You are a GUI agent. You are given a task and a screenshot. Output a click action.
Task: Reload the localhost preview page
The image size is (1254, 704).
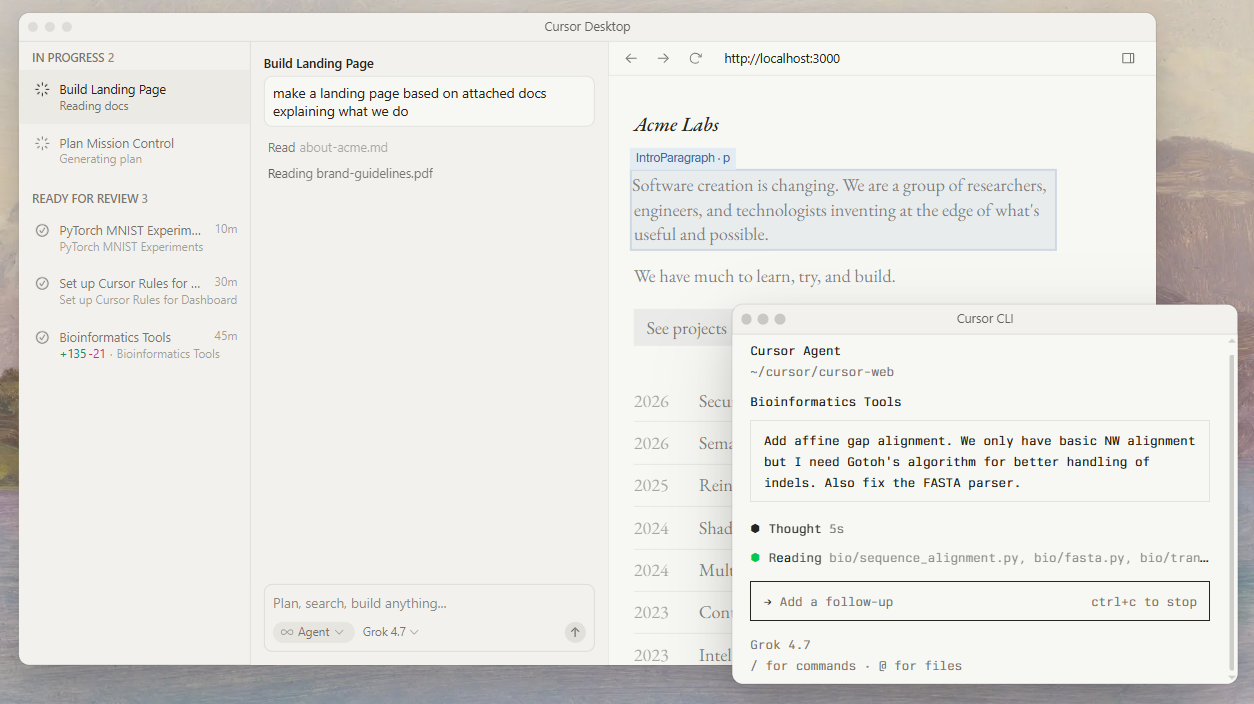[695, 58]
